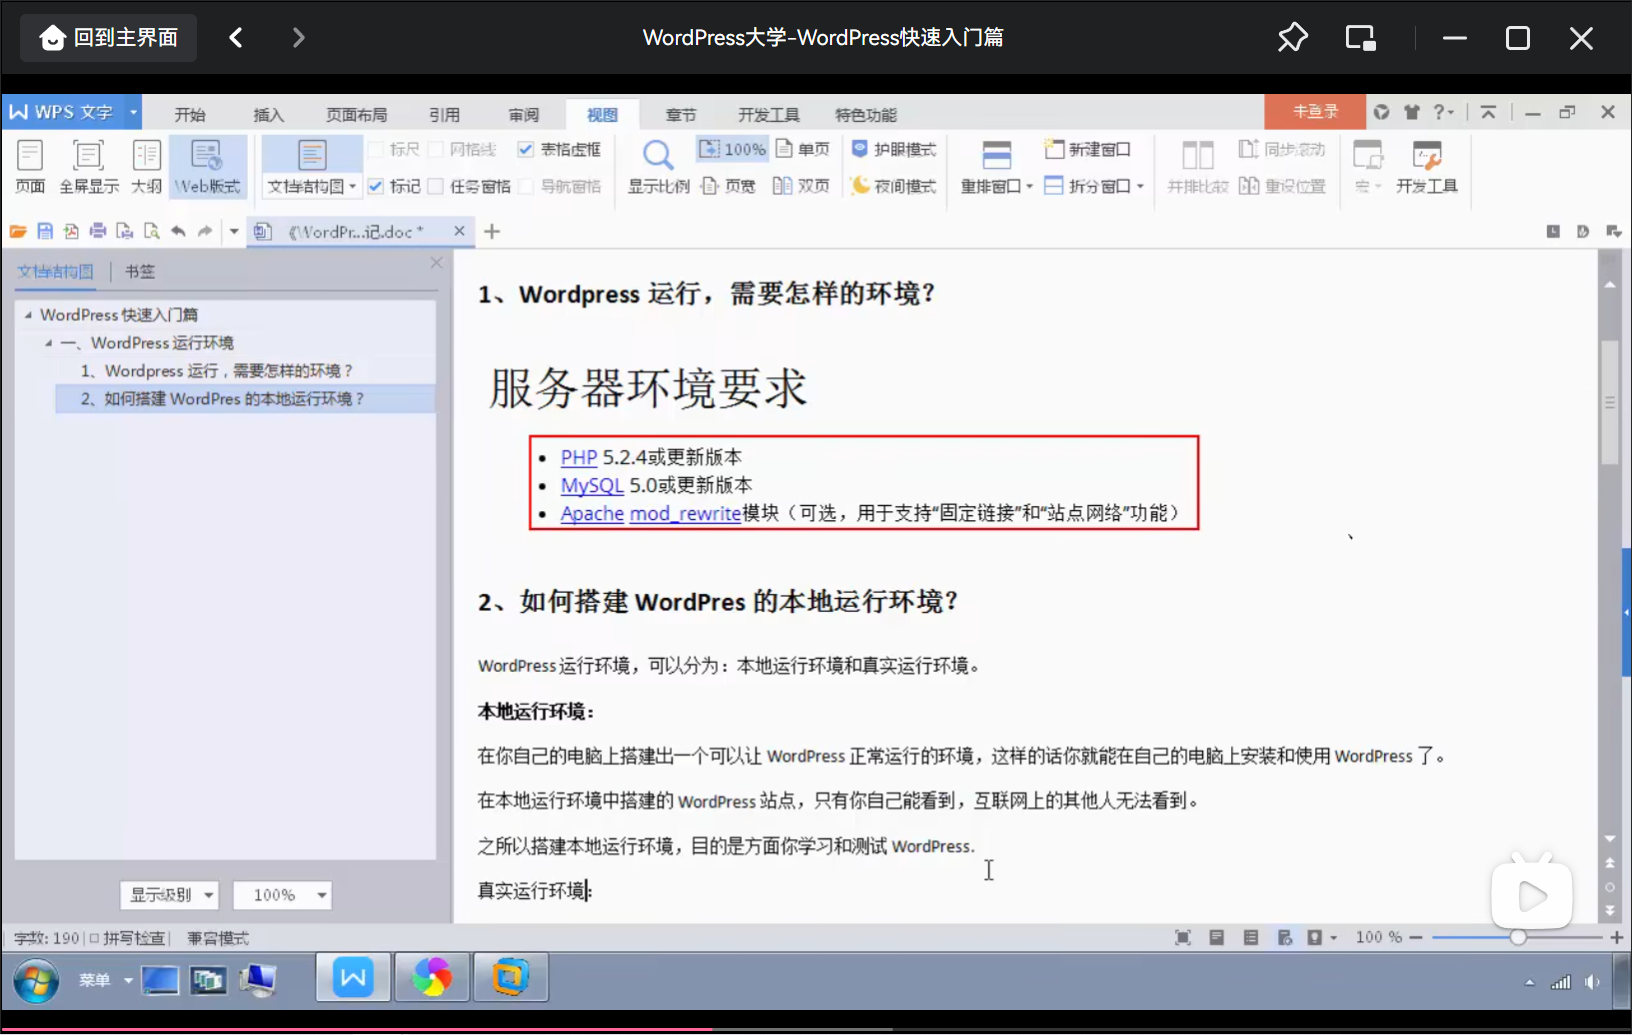
Task: Select the Web版式 layout view
Action: (x=208, y=166)
